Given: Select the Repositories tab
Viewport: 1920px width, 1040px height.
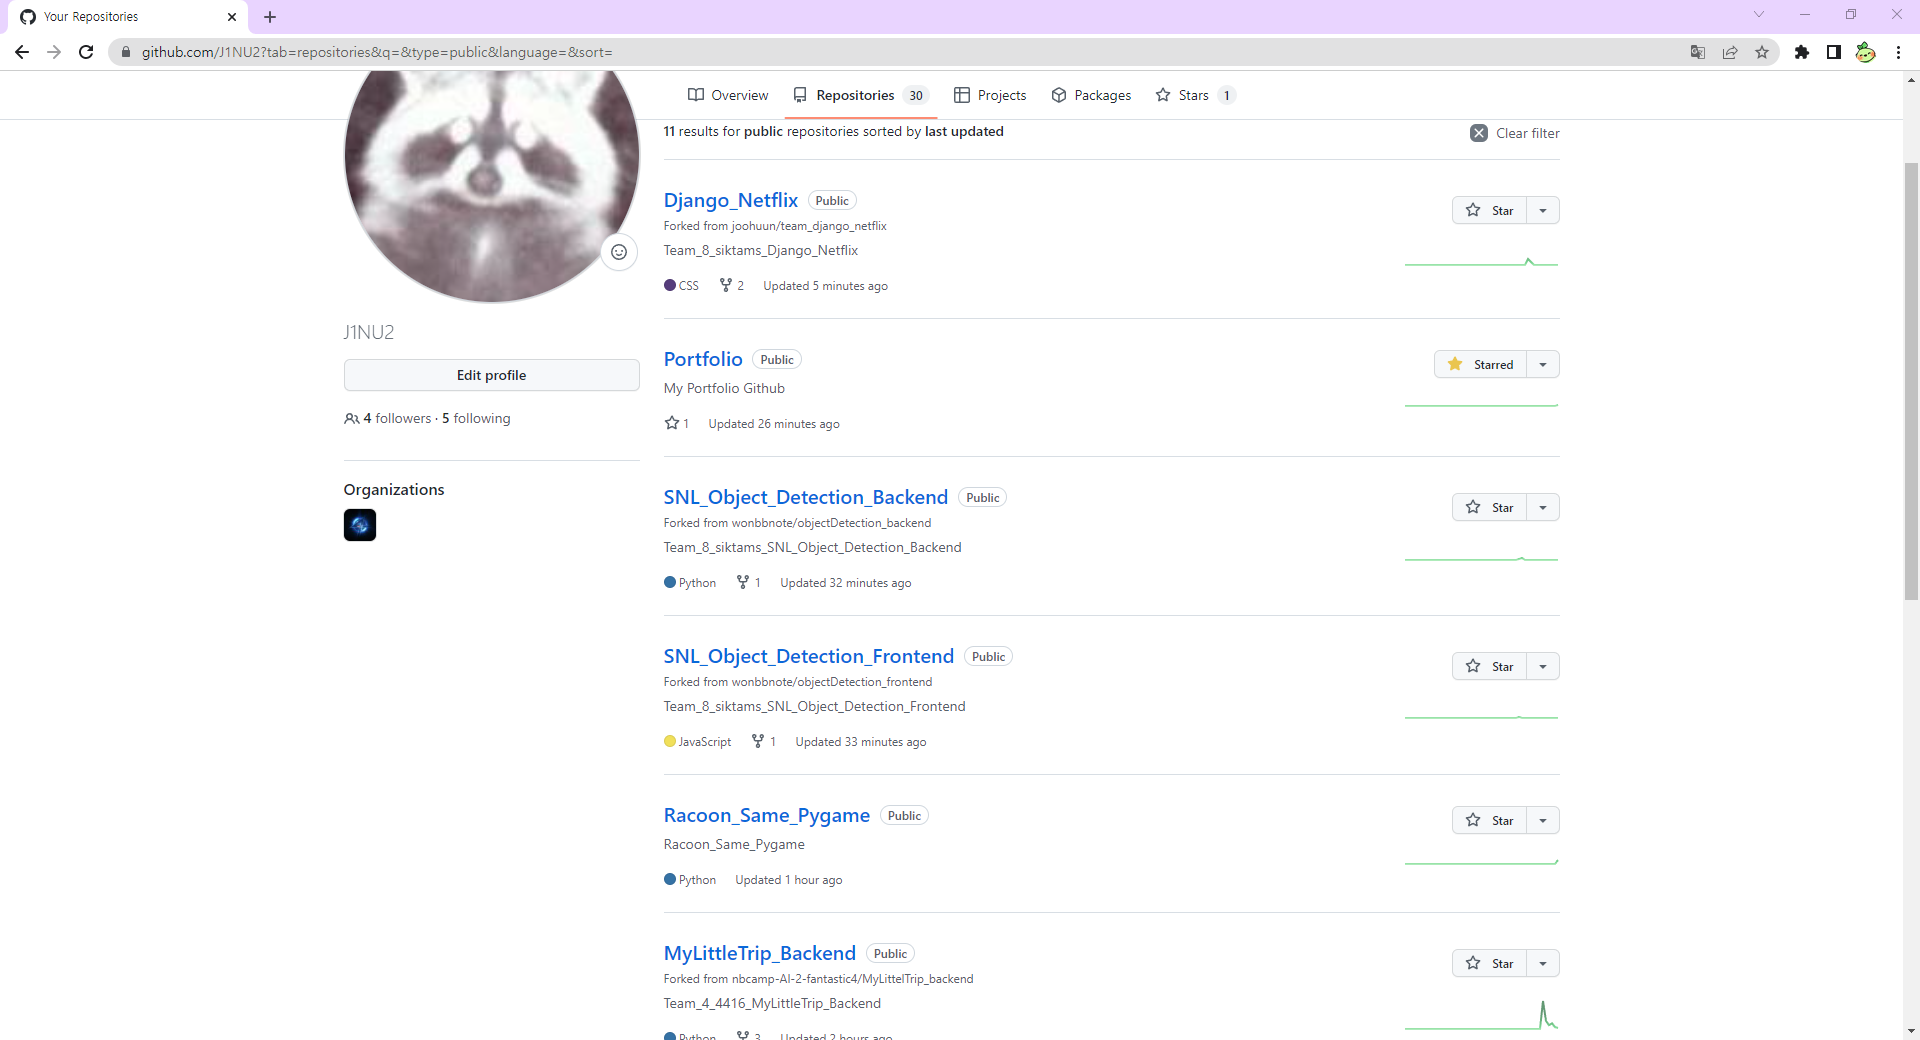Looking at the screenshot, I should click(x=860, y=95).
